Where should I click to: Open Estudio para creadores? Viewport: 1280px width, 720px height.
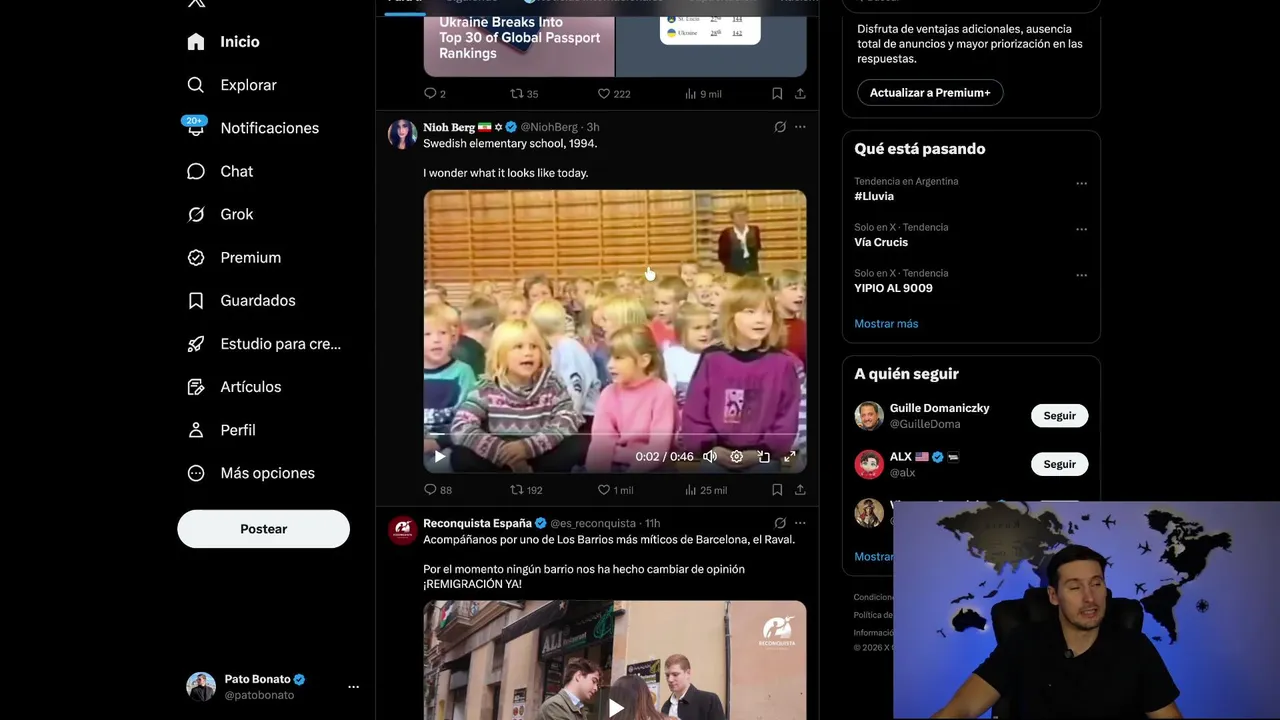tap(264, 343)
